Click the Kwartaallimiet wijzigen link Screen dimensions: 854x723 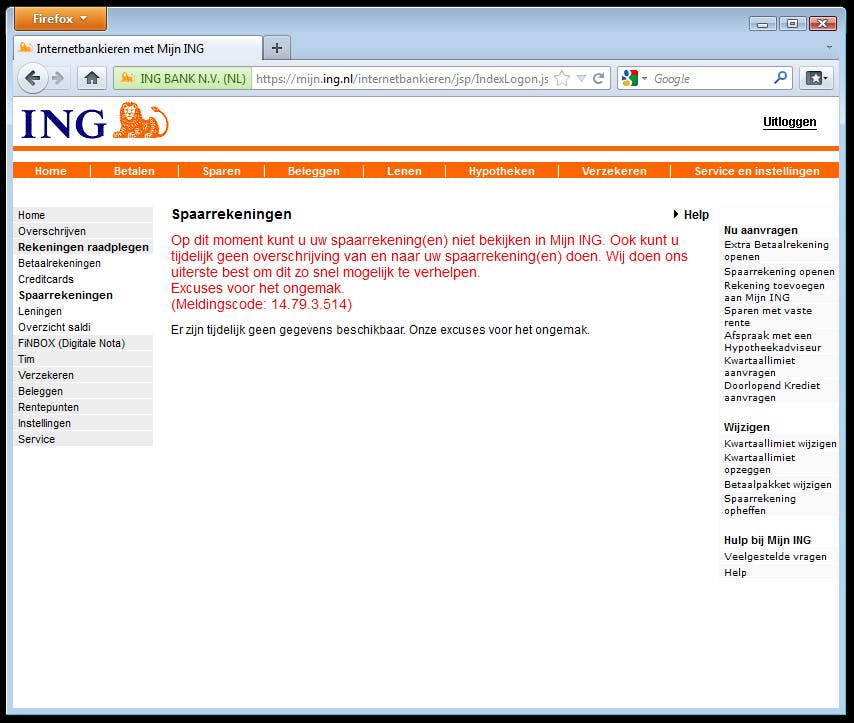click(x=783, y=442)
